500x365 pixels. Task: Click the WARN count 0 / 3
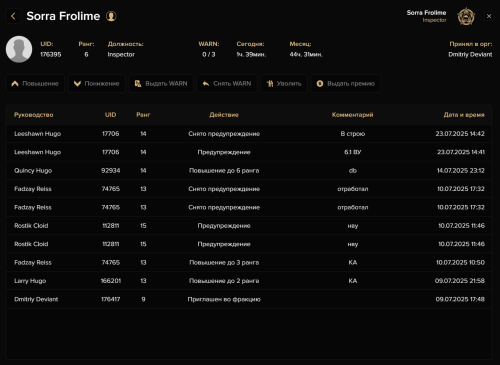[209, 54]
